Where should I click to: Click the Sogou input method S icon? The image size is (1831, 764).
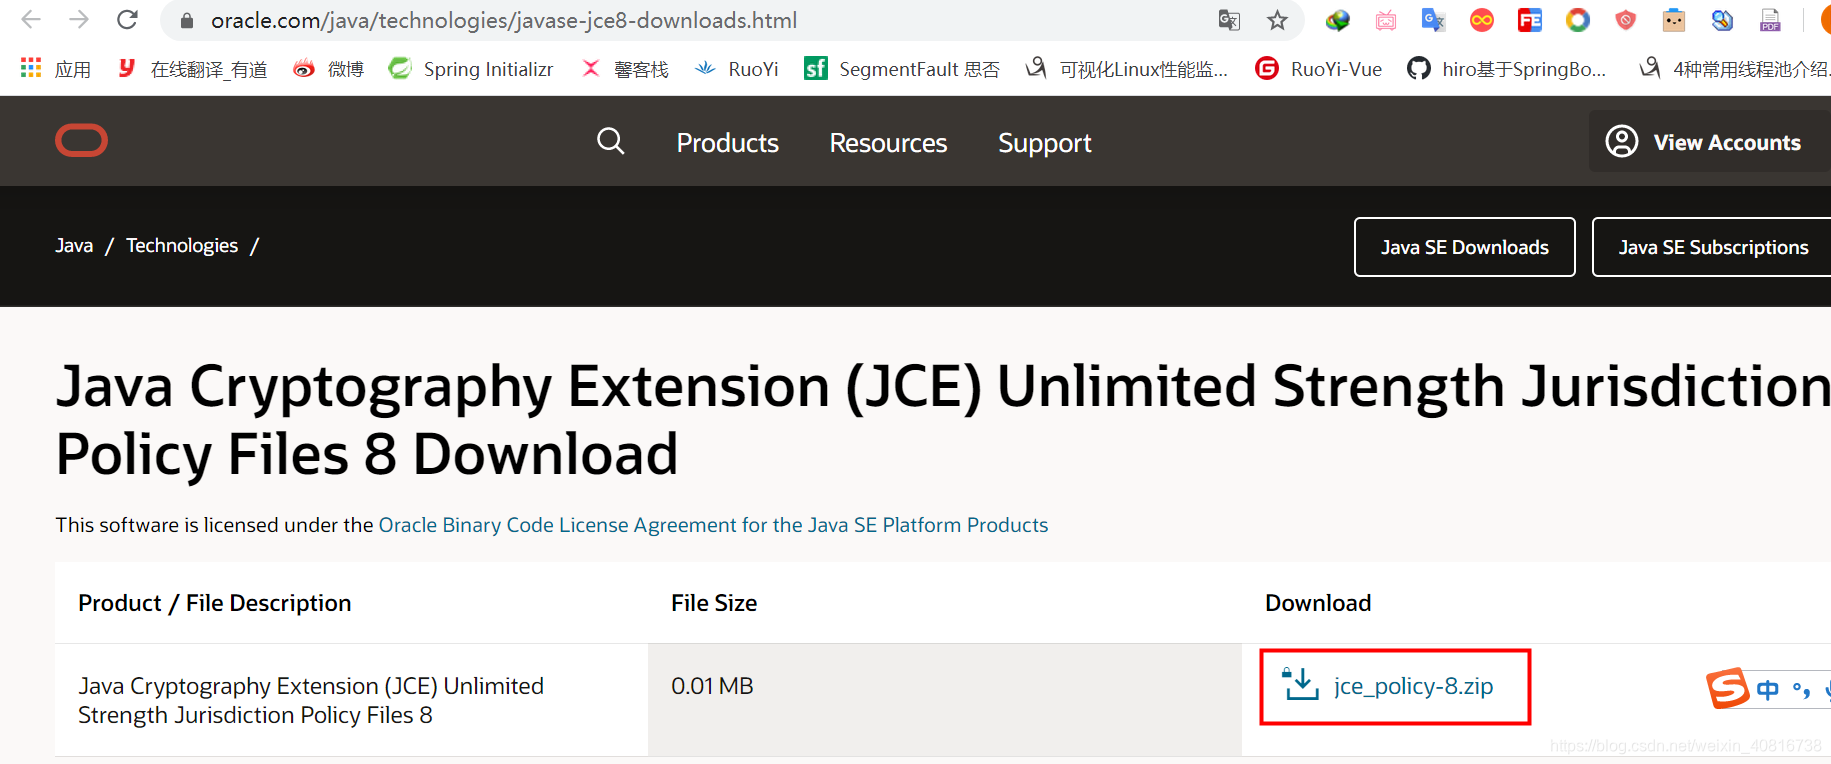pyautogui.click(x=1727, y=688)
